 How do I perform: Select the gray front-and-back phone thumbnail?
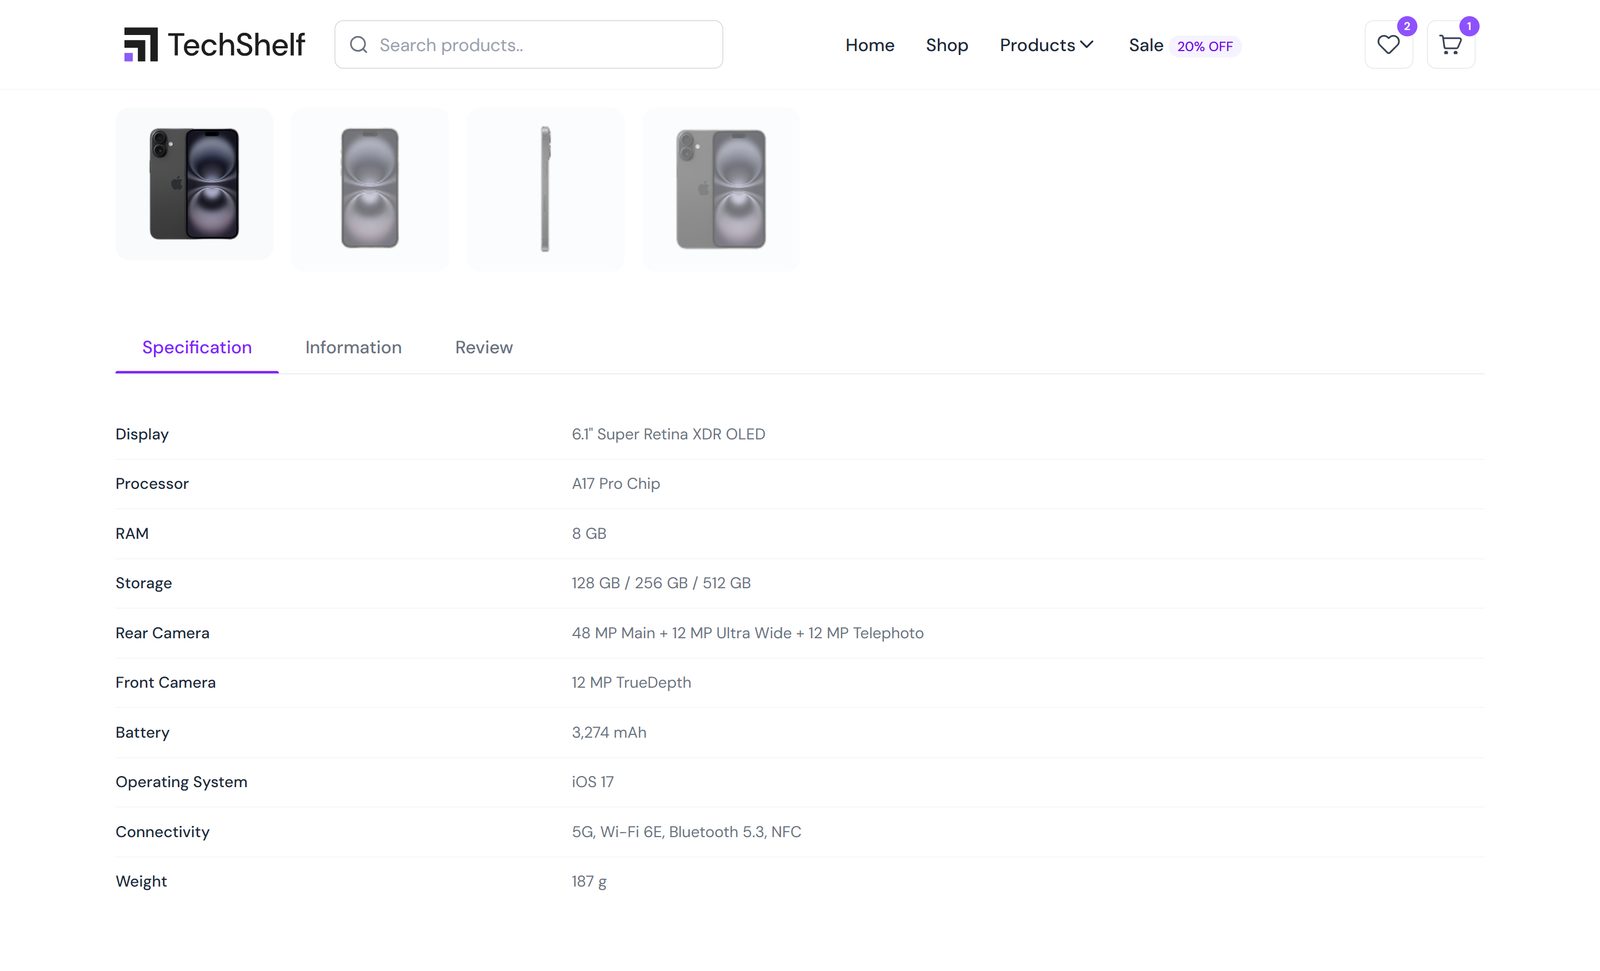click(x=721, y=188)
